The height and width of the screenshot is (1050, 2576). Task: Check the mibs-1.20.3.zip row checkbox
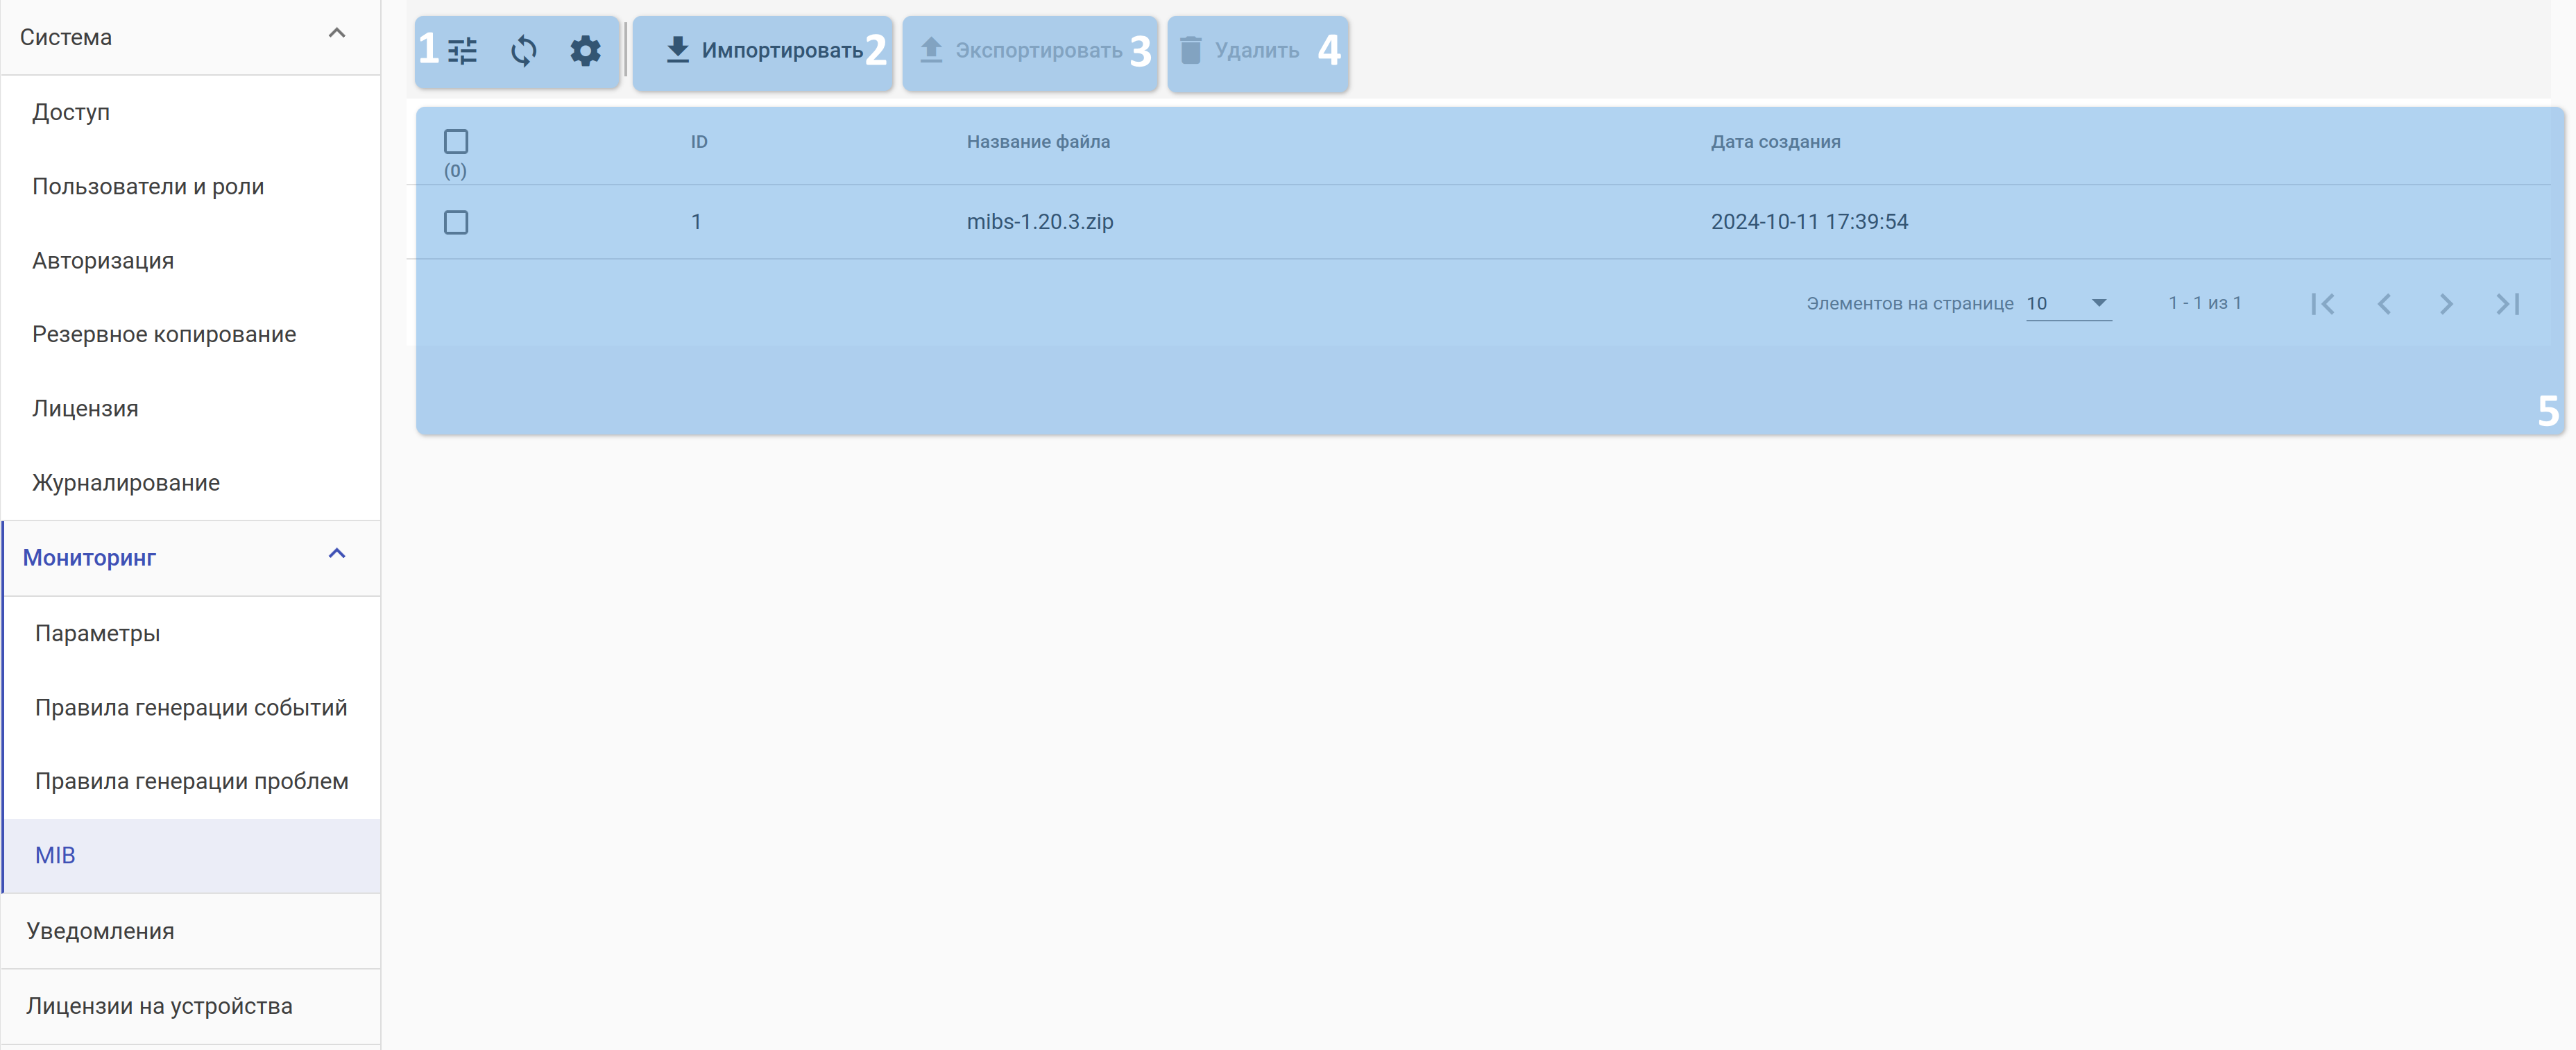(x=456, y=222)
